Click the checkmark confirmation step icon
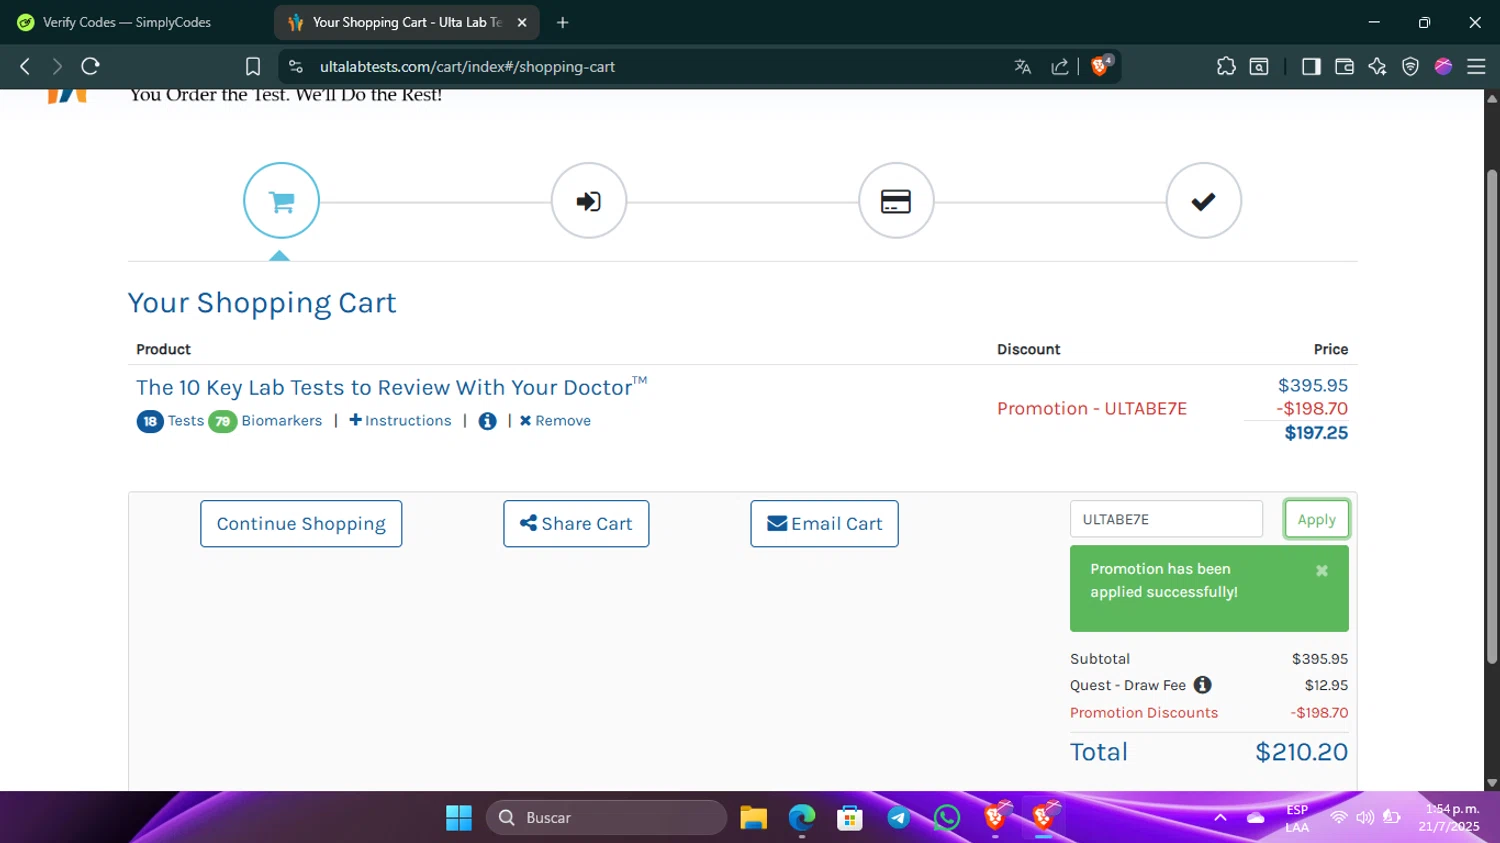1500x843 pixels. click(x=1204, y=201)
